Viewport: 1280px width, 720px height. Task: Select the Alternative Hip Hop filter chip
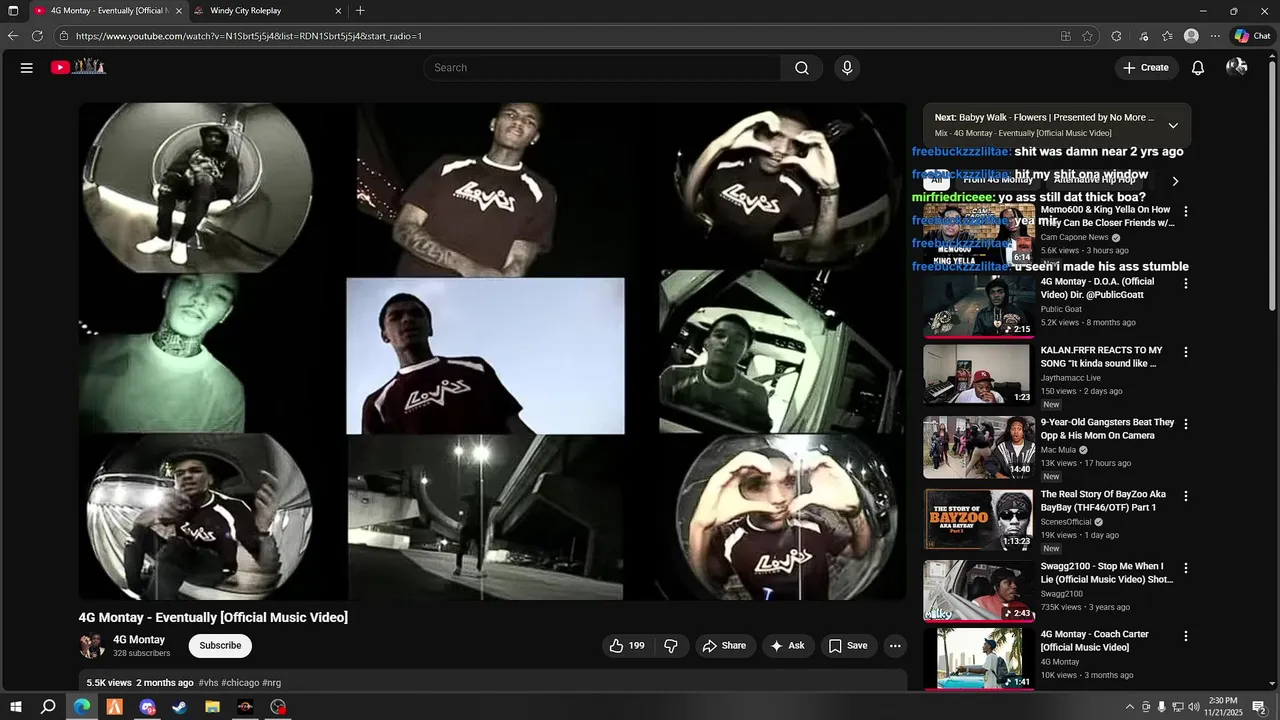coord(1095,180)
